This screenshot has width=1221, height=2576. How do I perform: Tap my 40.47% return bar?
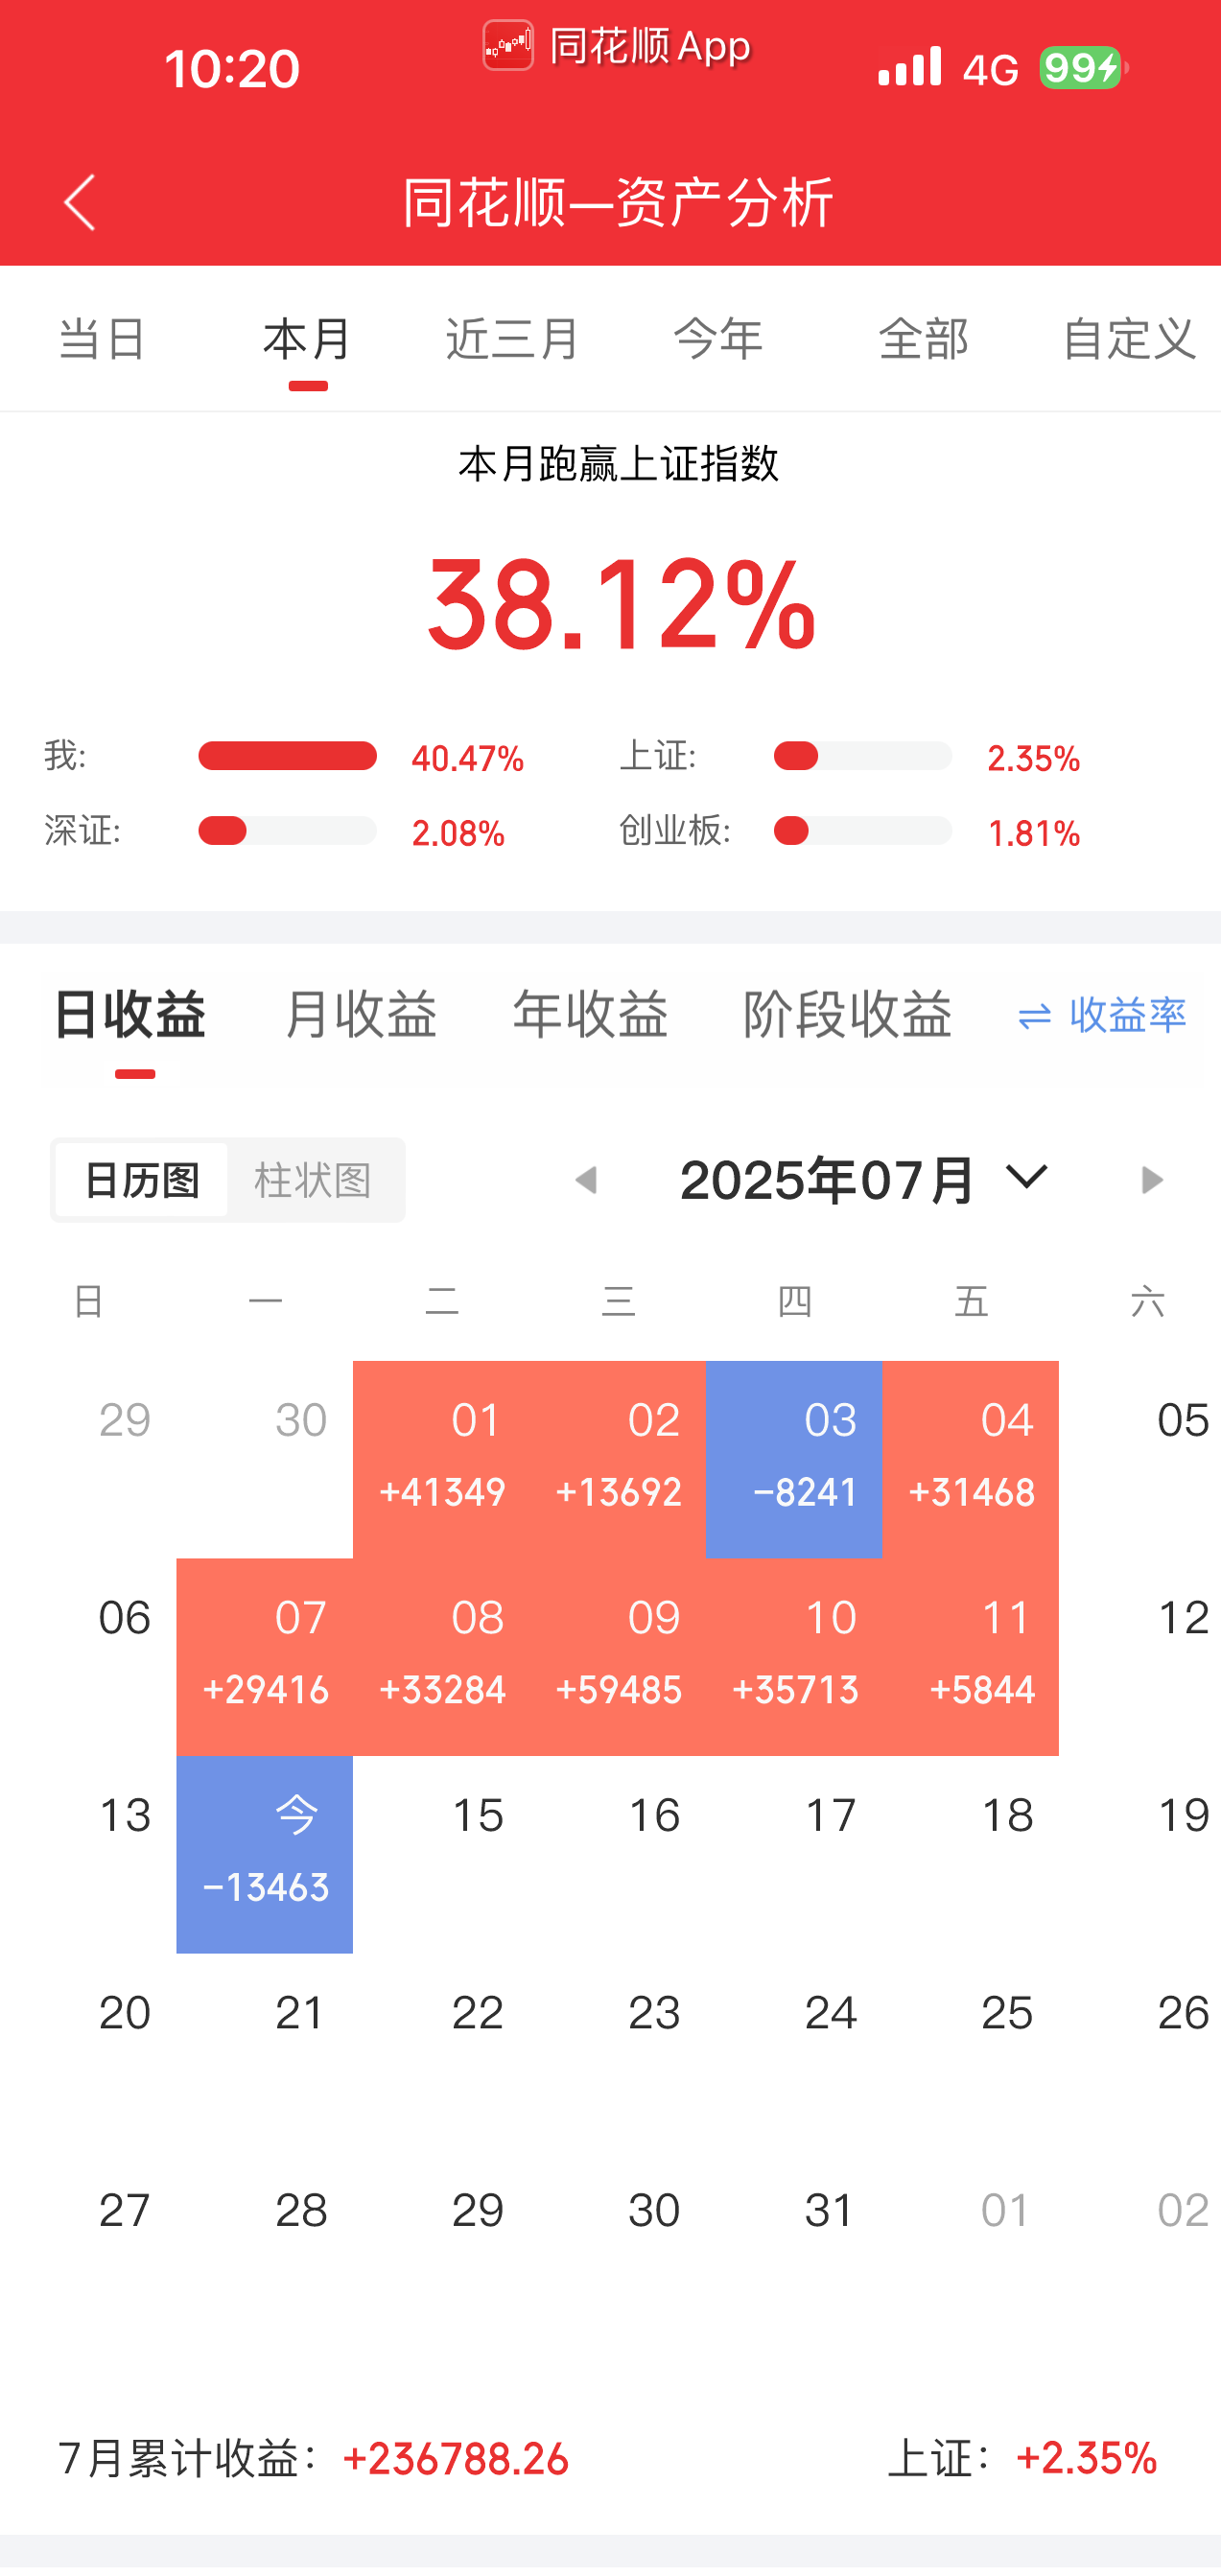pos(288,756)
